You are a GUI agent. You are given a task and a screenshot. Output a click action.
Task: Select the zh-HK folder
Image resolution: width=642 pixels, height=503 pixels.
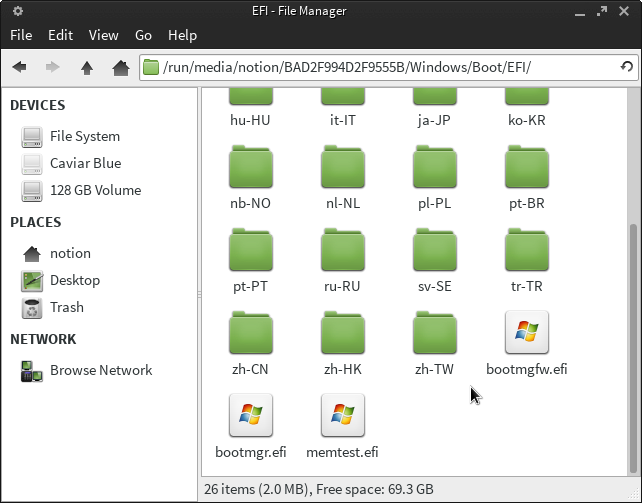click(343, 332)
